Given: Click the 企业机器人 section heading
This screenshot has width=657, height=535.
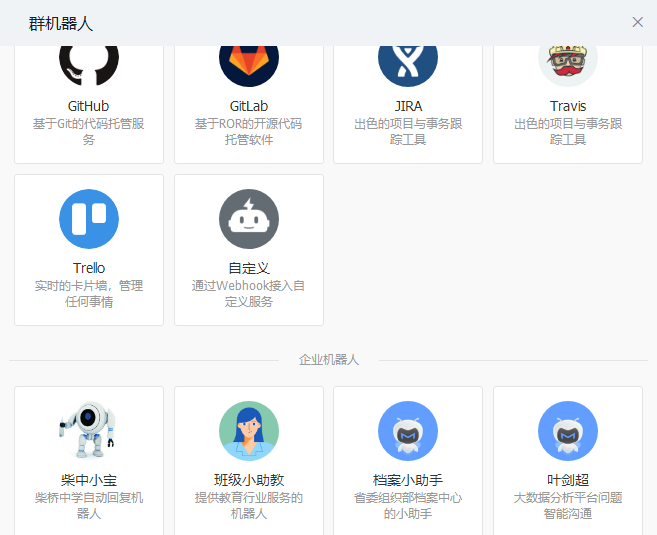Looking at the screenshot, I should click(x=329, y=360).
